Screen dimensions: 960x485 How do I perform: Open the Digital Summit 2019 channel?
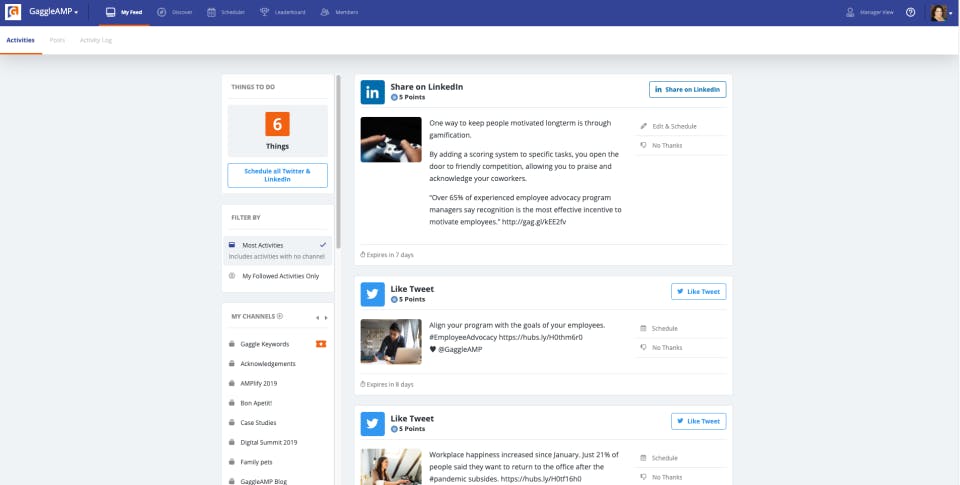coord(269,442)
